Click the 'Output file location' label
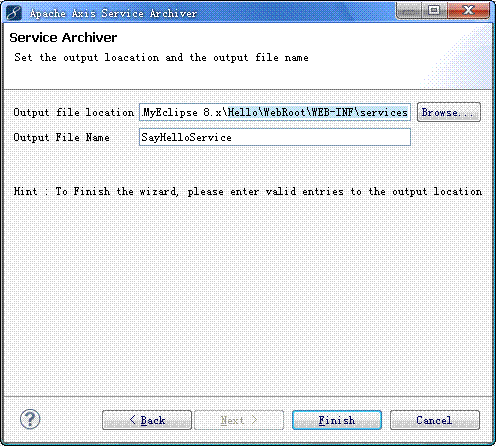This screenshot has height=446, width=496. [73, 112]
